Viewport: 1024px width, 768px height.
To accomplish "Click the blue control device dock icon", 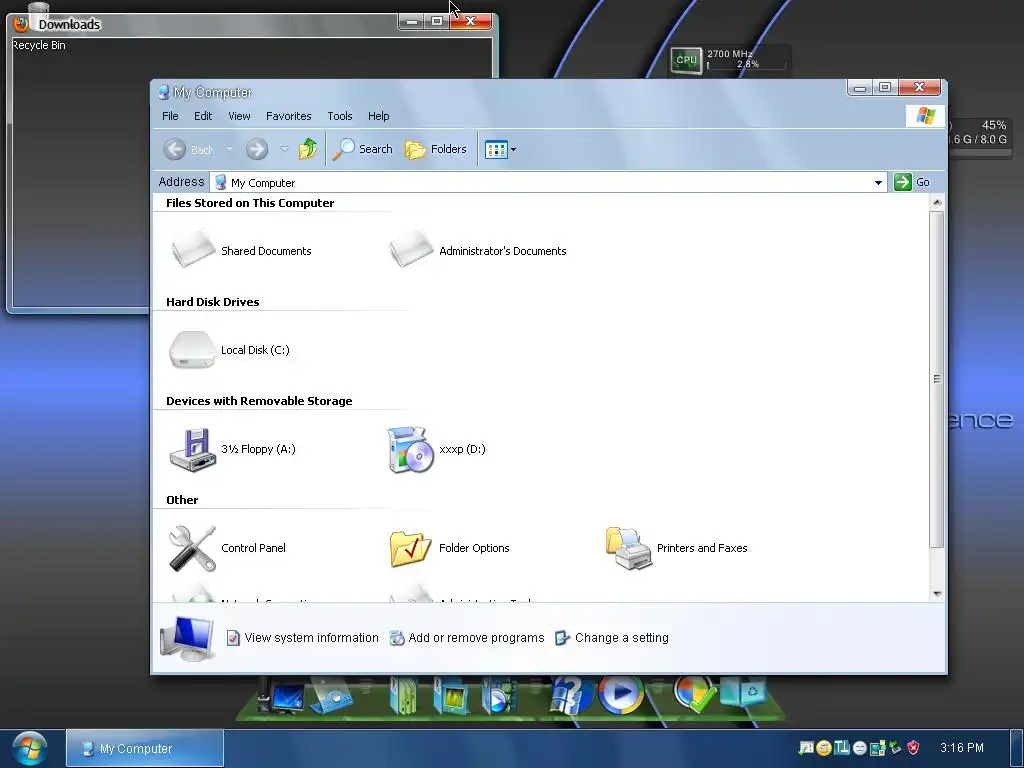I will coord(332,697).
